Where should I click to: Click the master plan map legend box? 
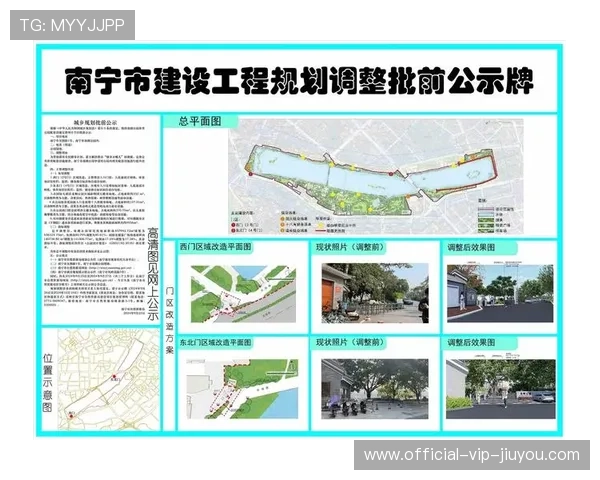[497, 216]
